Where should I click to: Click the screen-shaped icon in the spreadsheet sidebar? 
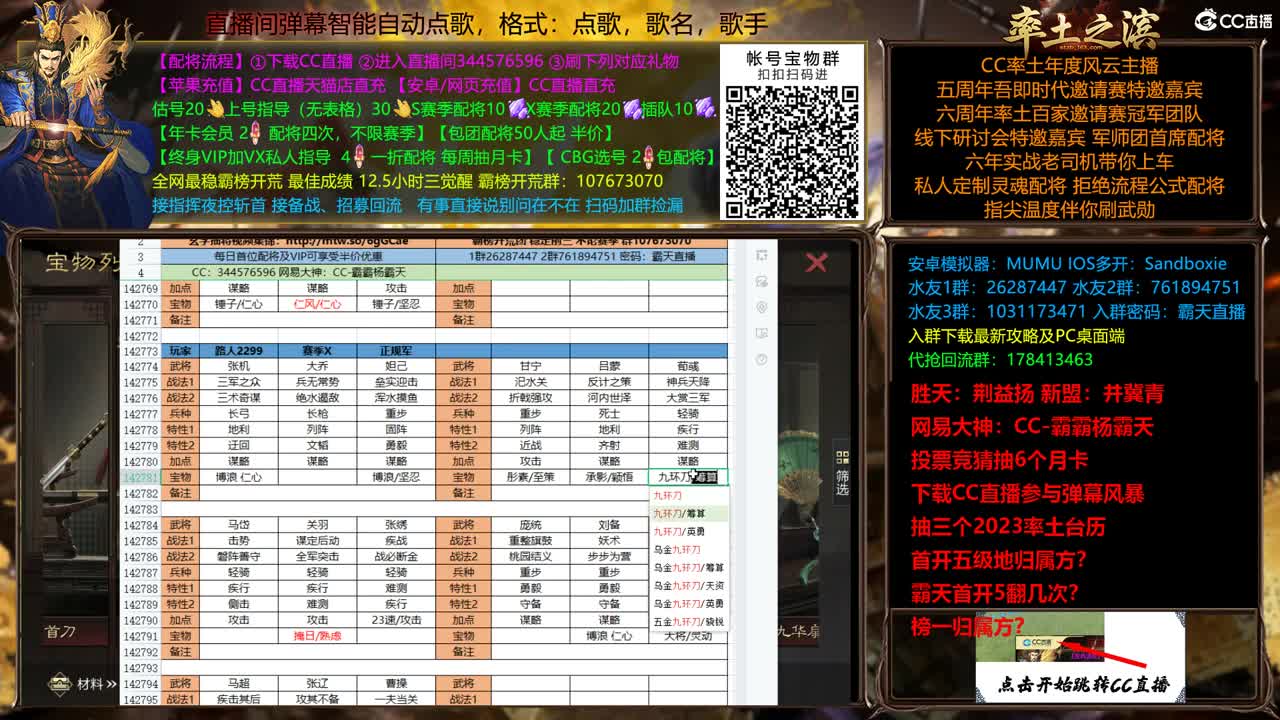pyautogui.click(x=762, y=333)
